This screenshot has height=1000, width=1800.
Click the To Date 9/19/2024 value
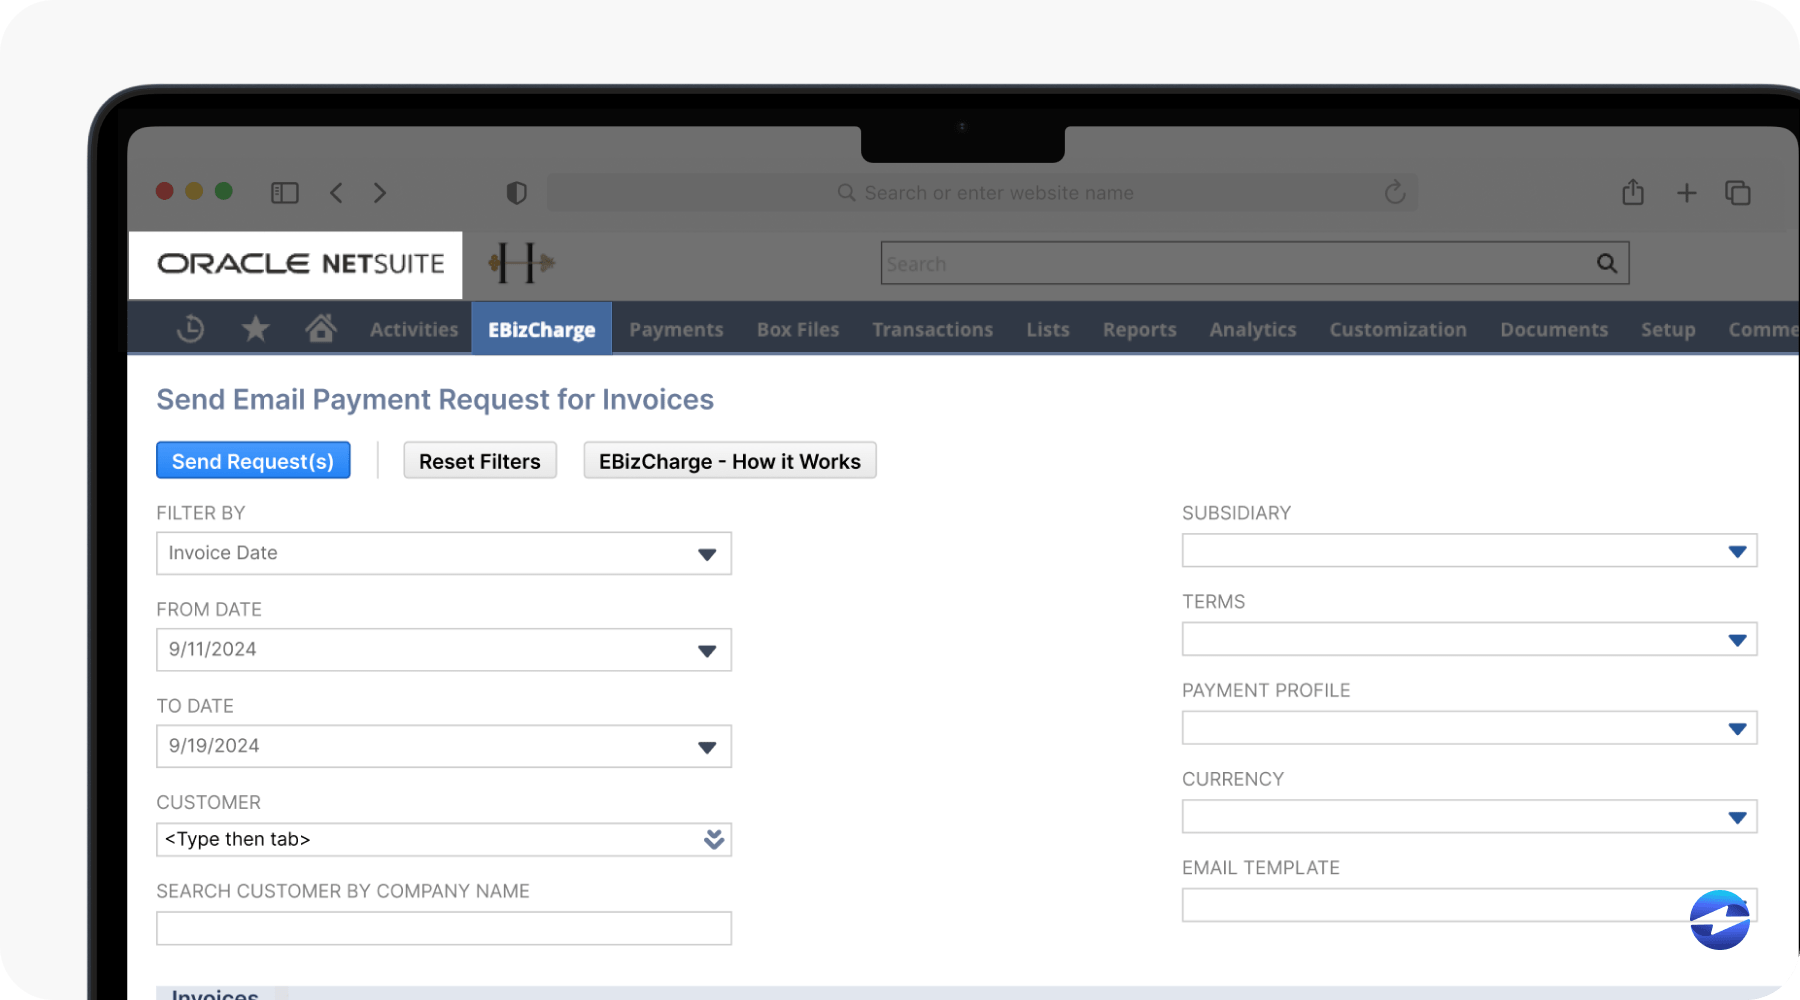(x=214, y=746)
